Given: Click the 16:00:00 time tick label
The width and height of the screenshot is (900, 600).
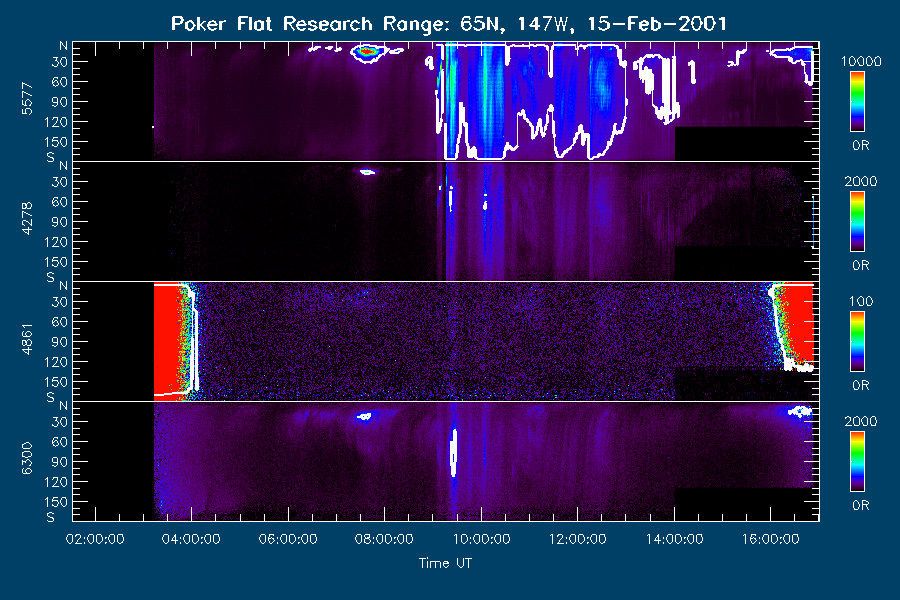Looking at the screenshot, I should click(770, 539).
